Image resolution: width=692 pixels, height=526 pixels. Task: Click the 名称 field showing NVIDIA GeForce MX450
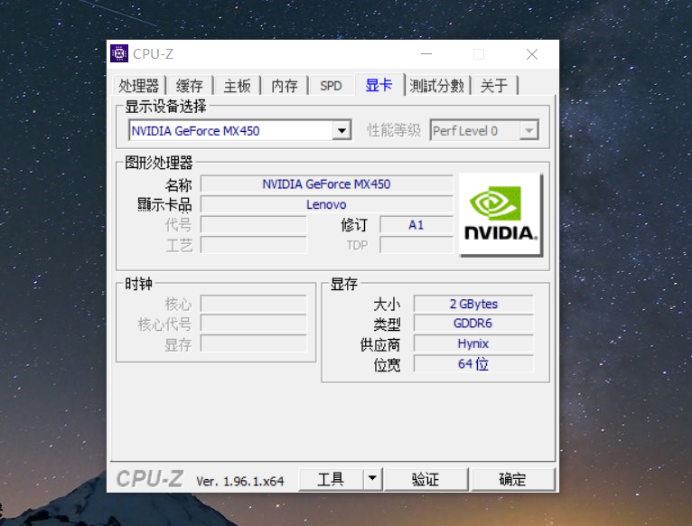tap(327, 184)
